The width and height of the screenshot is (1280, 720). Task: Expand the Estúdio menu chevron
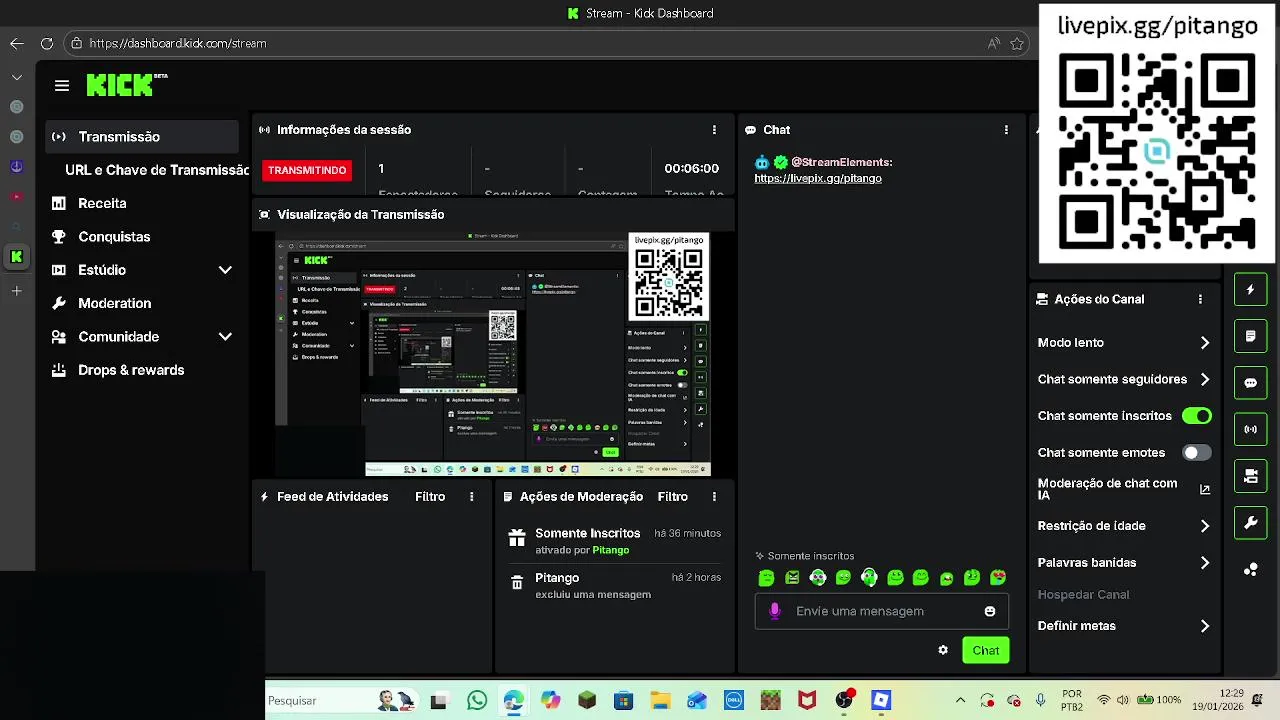tap(225, 270)
